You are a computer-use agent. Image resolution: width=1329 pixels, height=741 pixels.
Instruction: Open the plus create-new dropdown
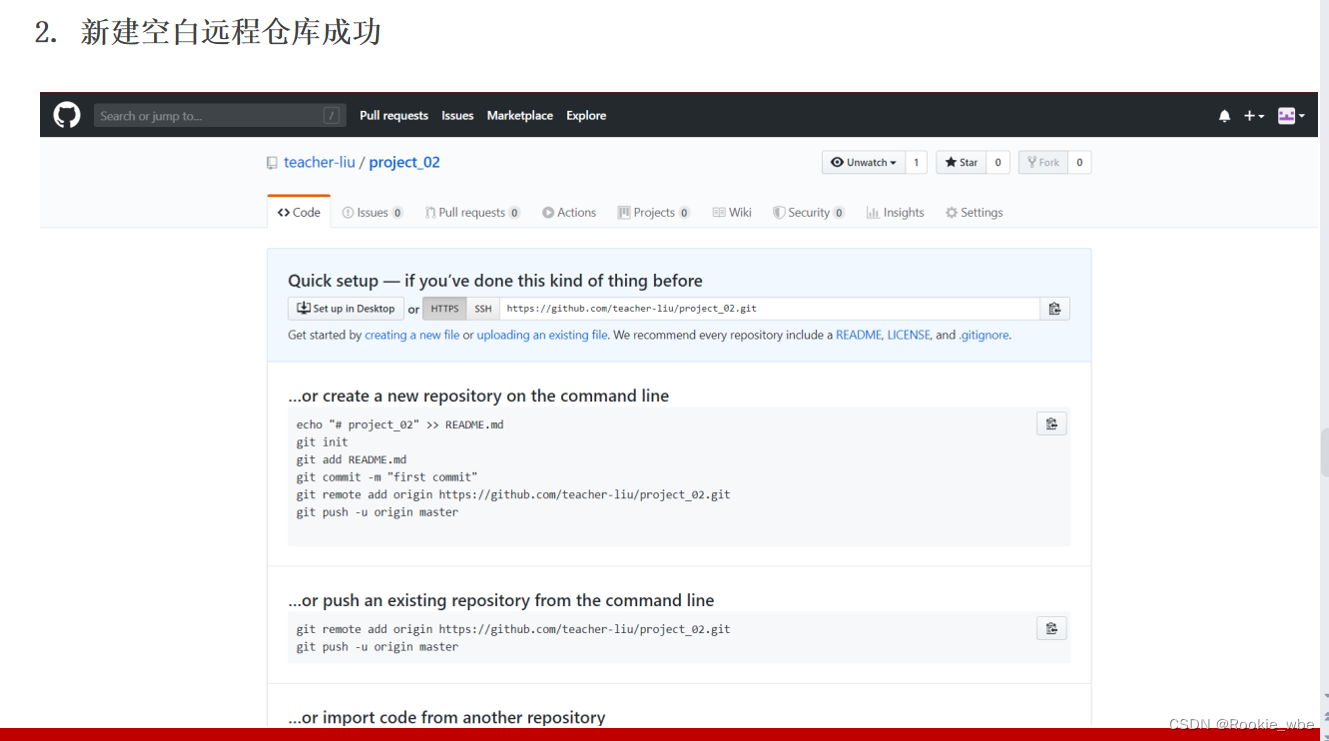click(1254, 116)
